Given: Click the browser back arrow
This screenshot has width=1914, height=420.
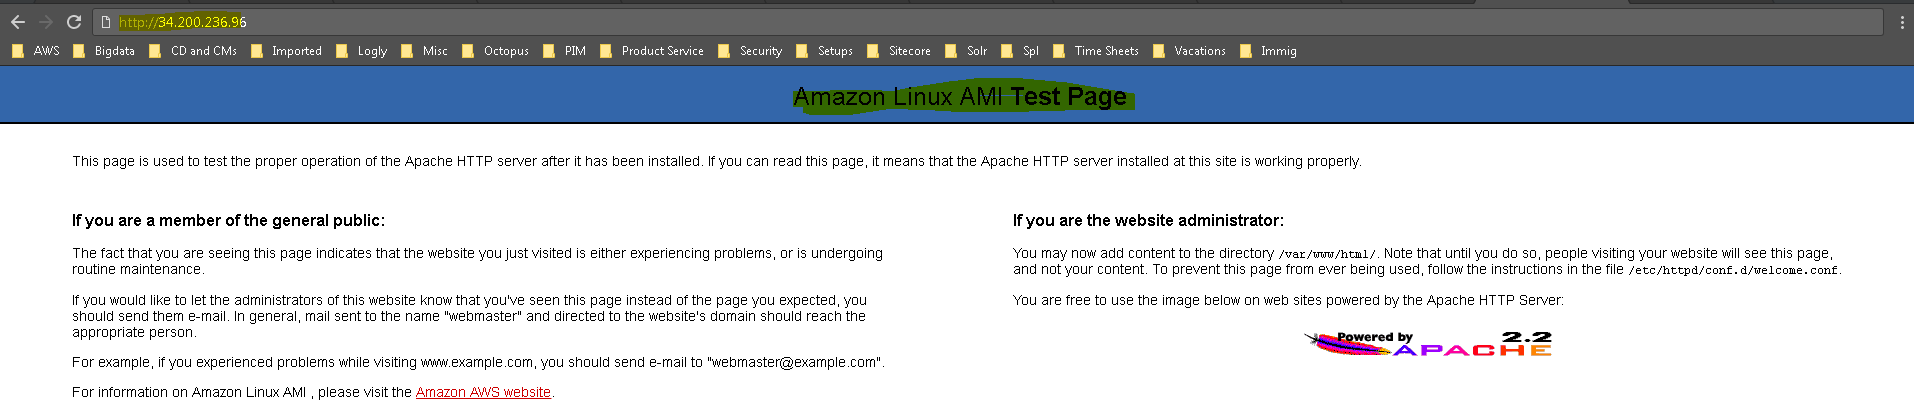Looking at the screenshot, I should pyautogui.click(x=17, y=22).
